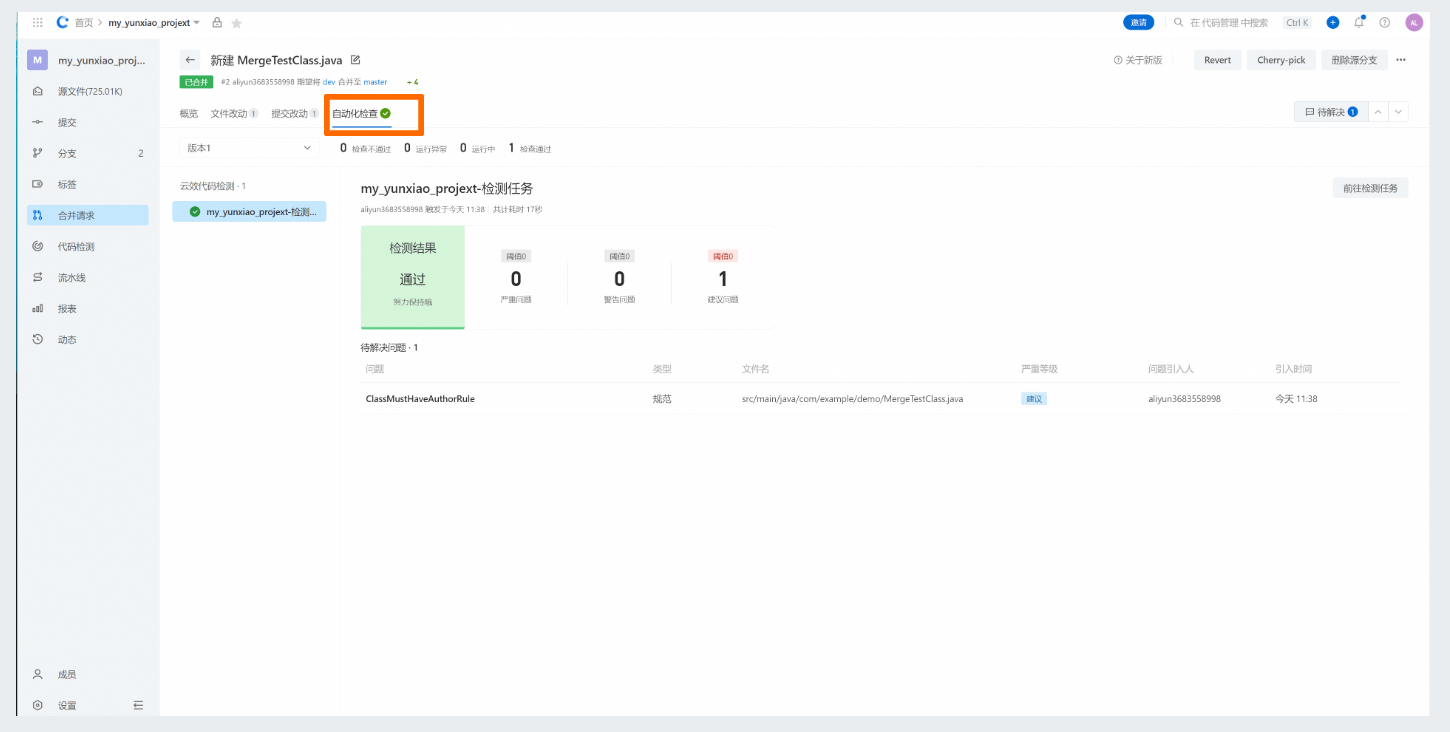Jump to next unresolved comment arrow
Image resolution: width=1450 pixels, height=732 pixels.
pos(1399,112)
